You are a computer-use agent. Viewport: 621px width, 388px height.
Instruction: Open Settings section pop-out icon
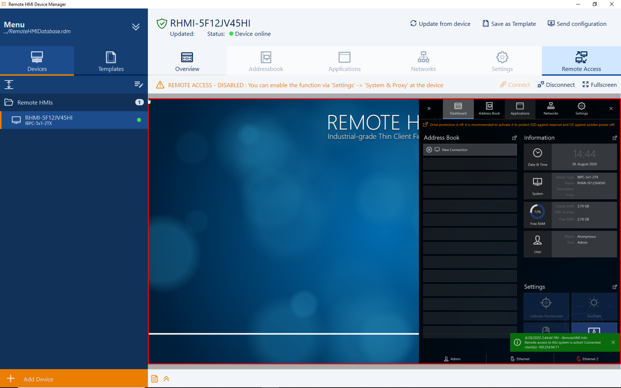click(x=614, y=287)
